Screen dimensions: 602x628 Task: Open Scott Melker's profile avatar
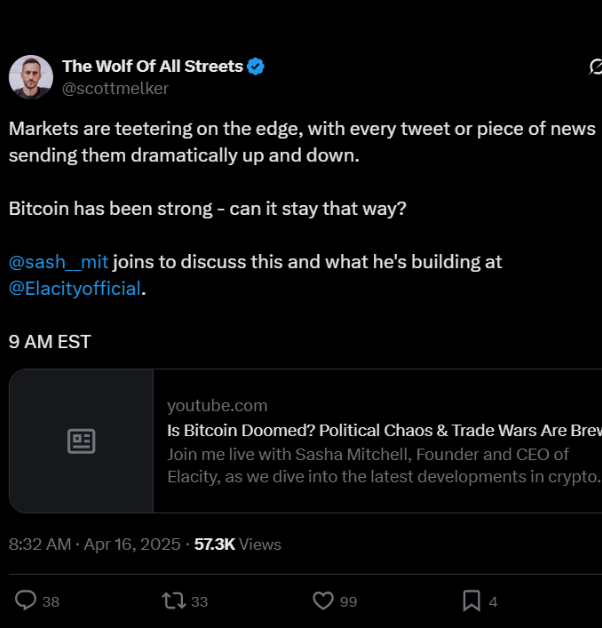click(x=31, y=77)
